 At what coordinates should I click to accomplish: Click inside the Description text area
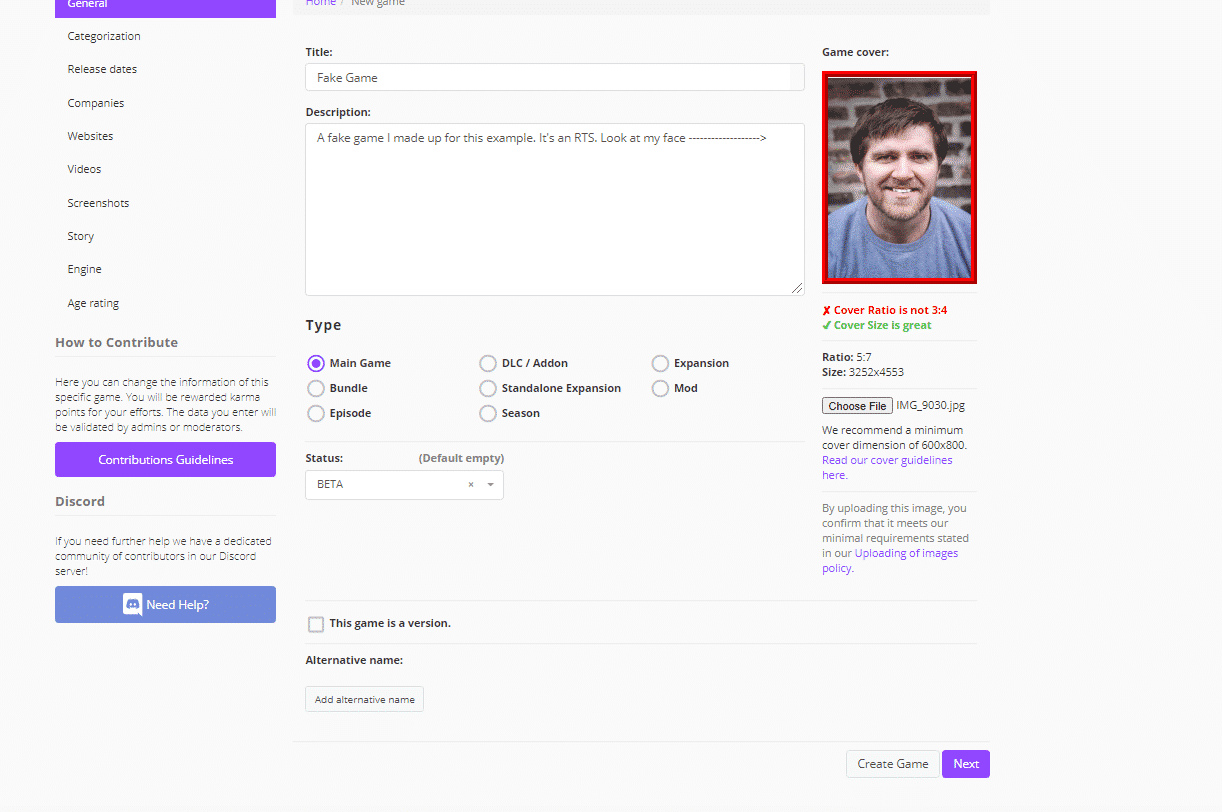point(554,209)
